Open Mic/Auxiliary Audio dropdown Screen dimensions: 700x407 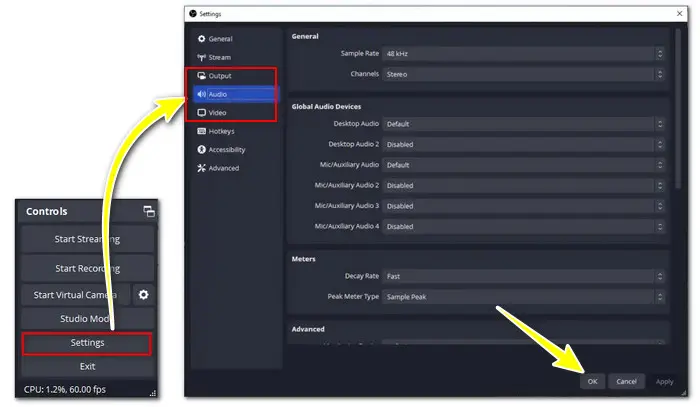[523, 165]
